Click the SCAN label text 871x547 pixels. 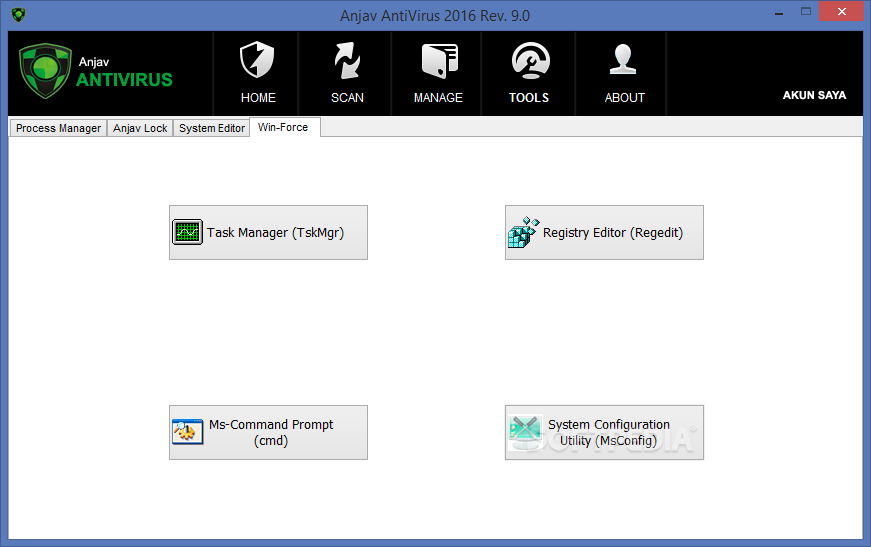(347, 98)
